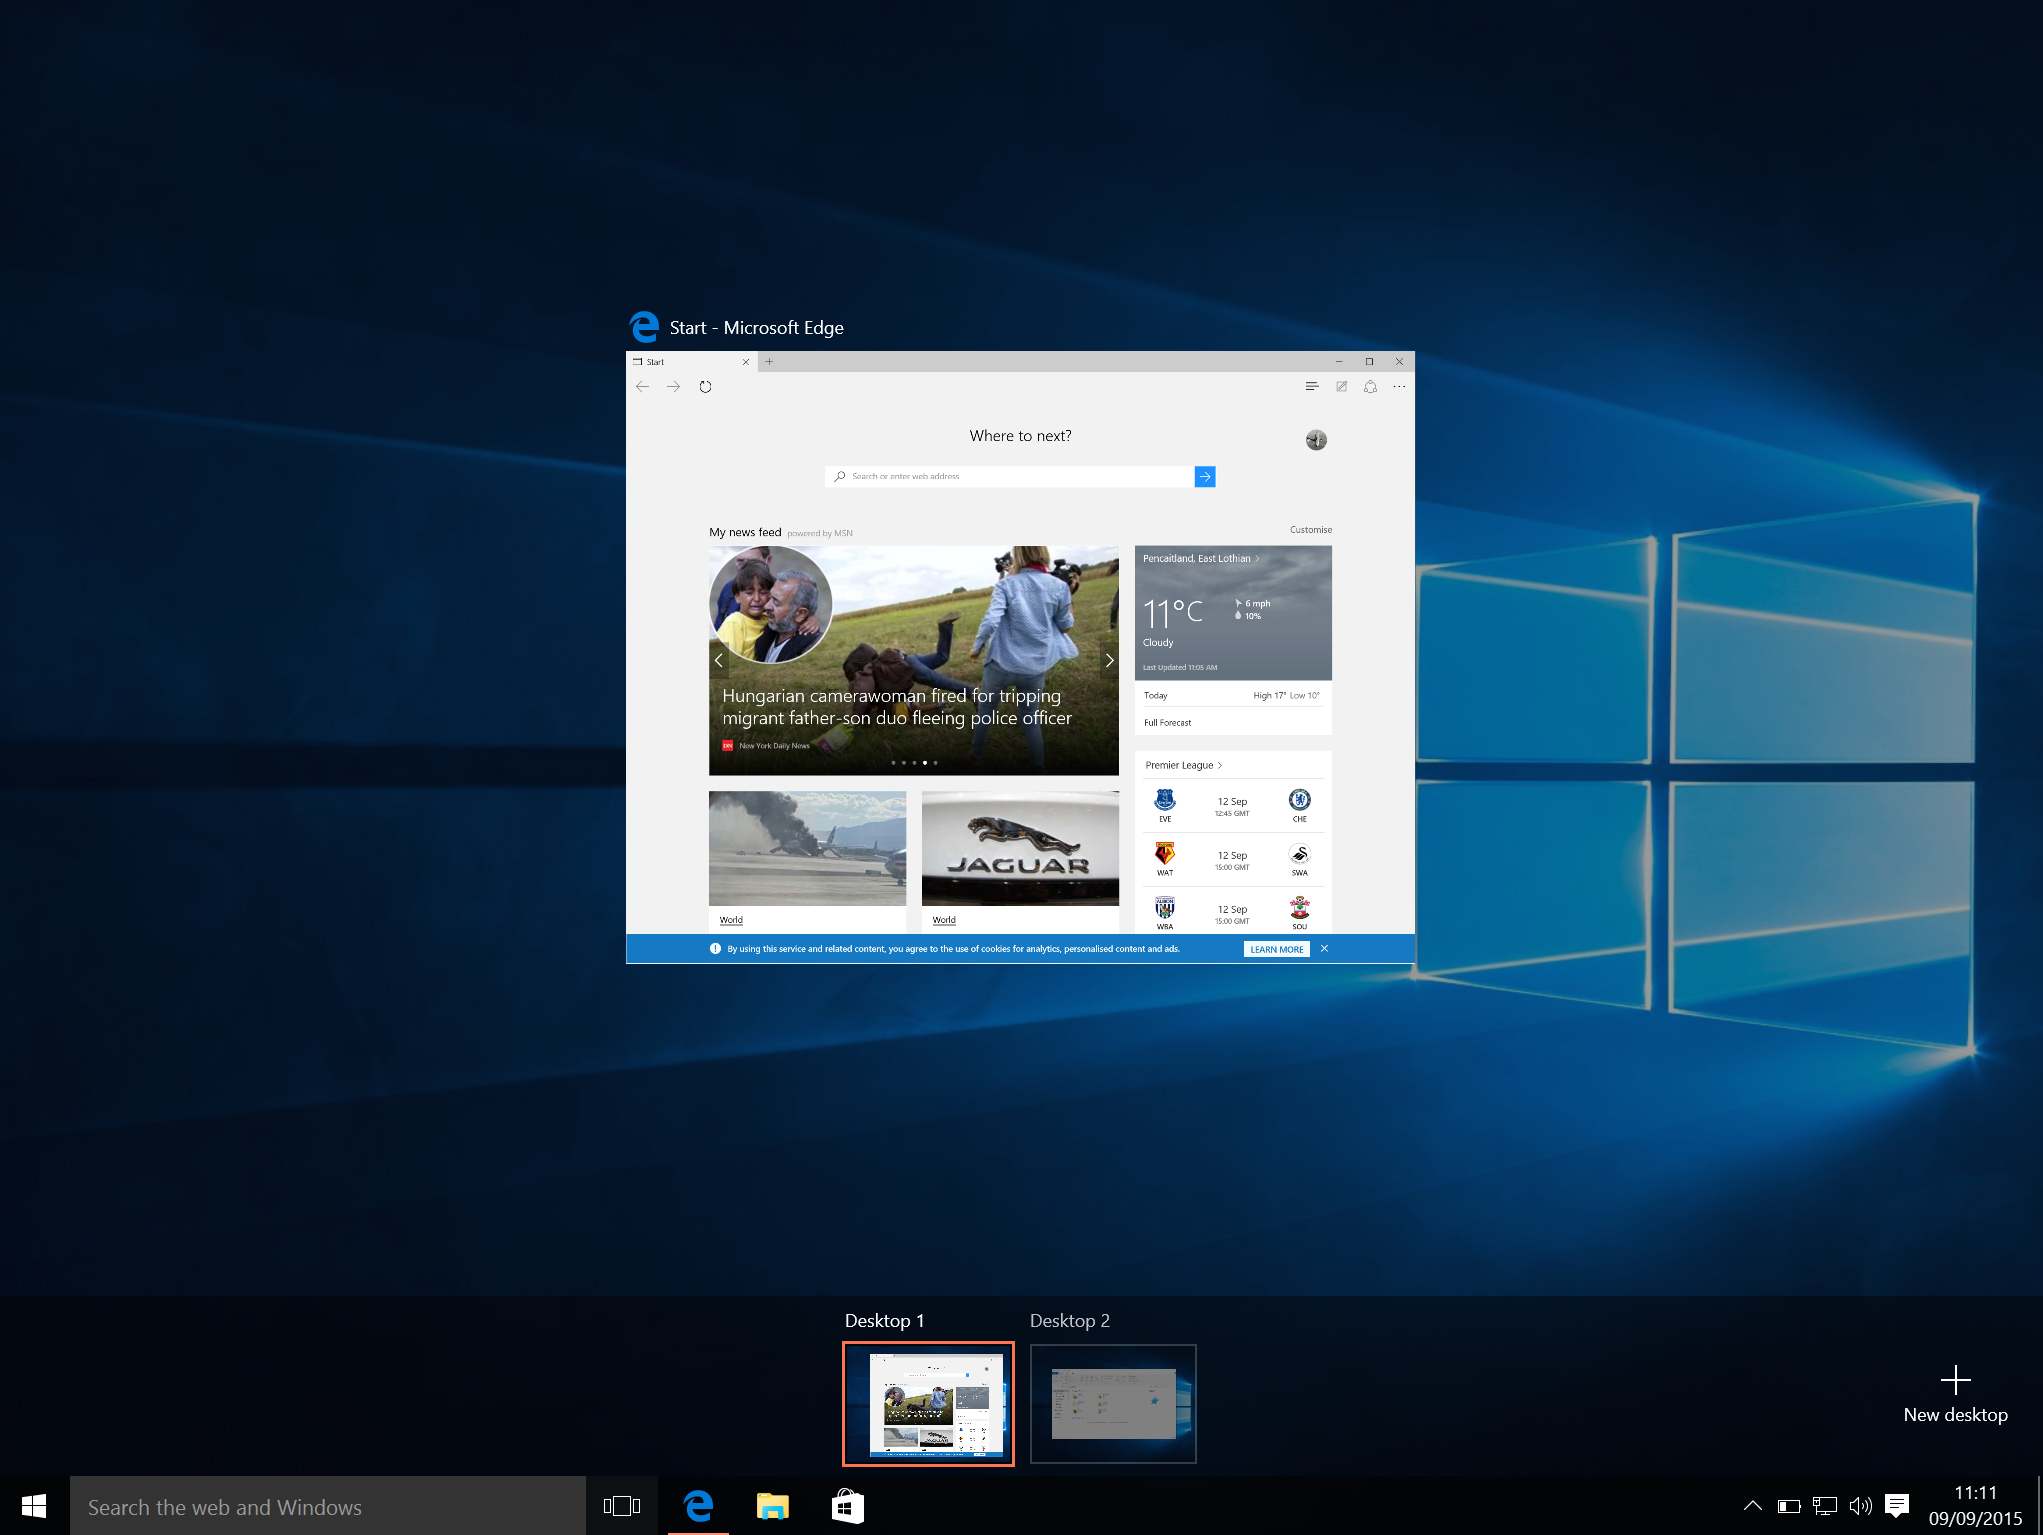Open File Explorer from the taskbar

point(772,1506)
